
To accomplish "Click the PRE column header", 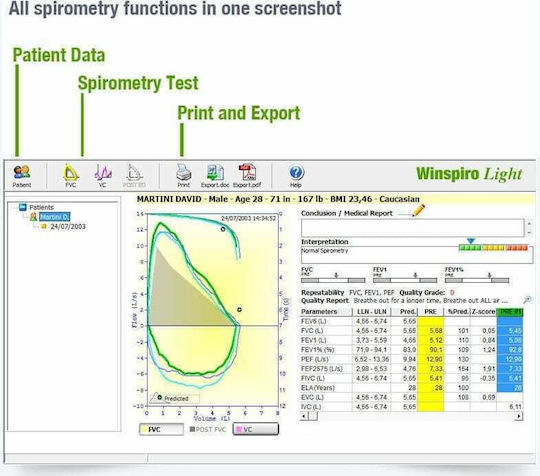I will [x=430, y=312].
